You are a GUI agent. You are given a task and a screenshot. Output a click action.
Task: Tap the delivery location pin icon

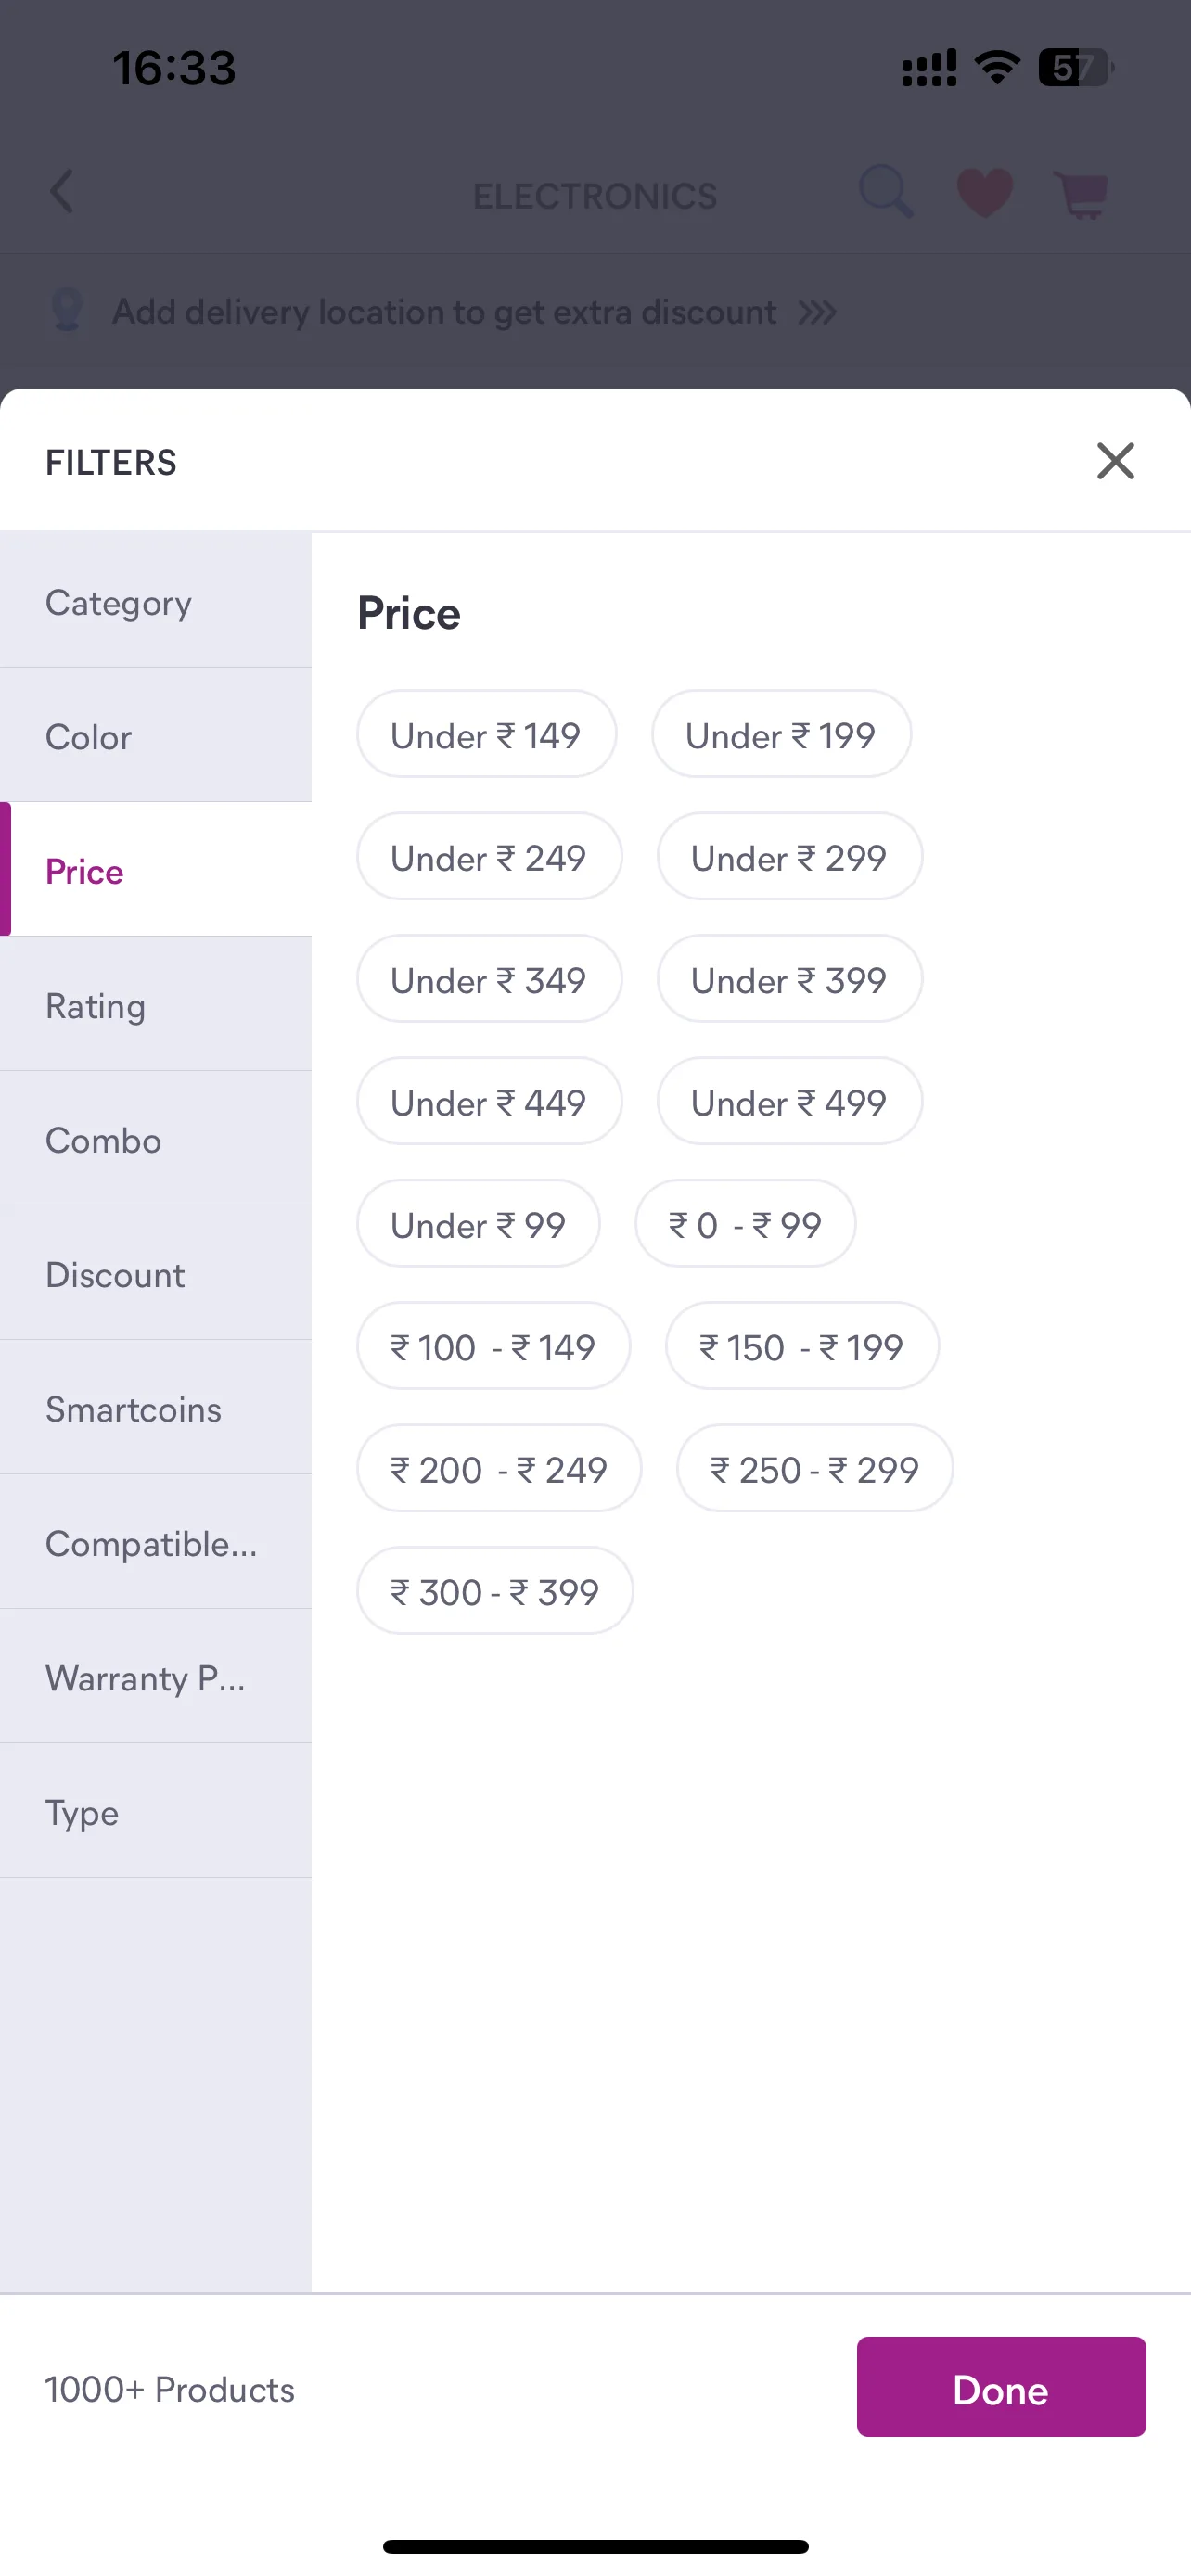click(67, 311)
